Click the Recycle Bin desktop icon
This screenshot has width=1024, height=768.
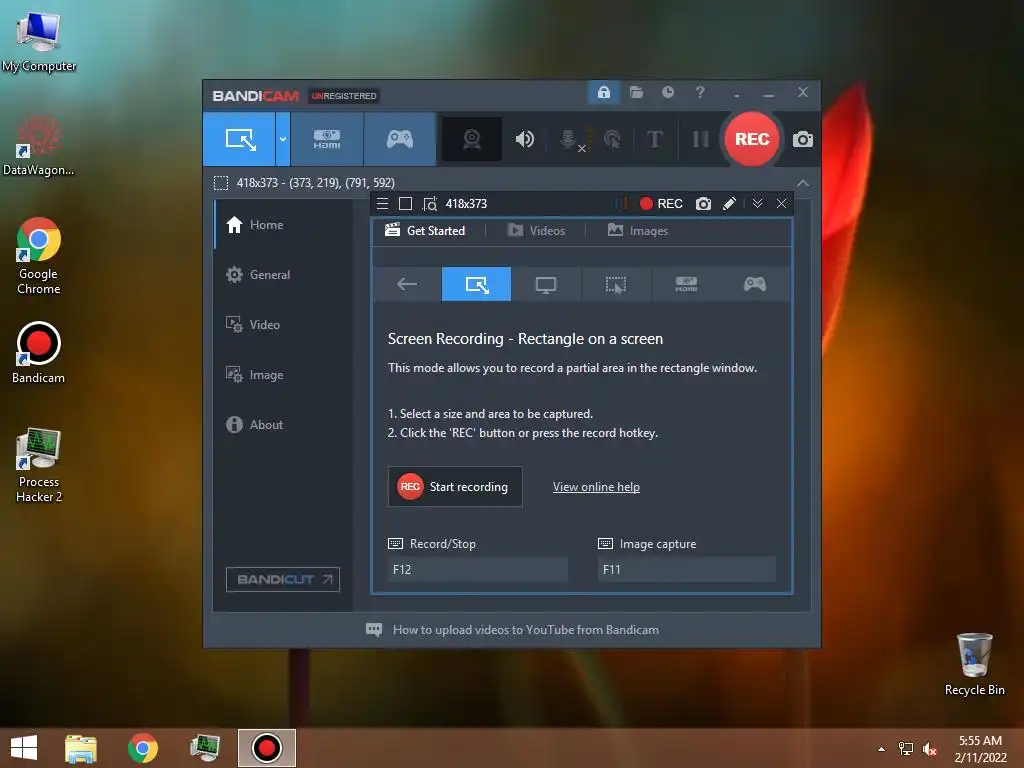click(974, 664)
